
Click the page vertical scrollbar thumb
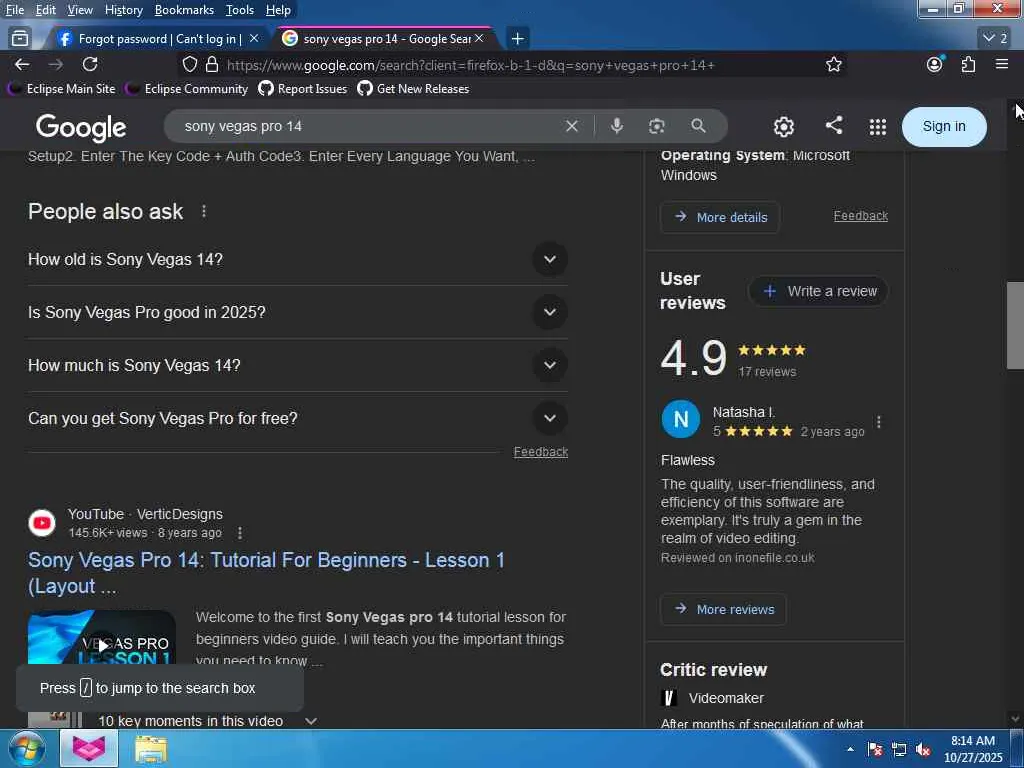click(x=1014, y=325)
